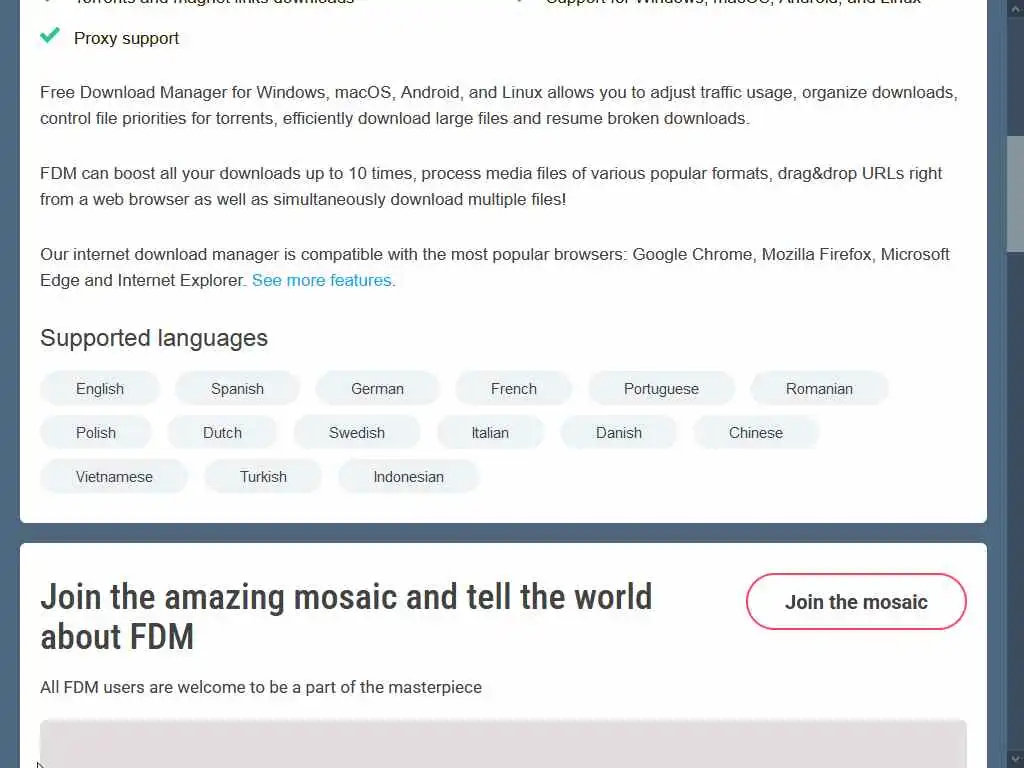1024x768 pixels.
Task: Click the Dutch language pill
Action: coord(222,432)
